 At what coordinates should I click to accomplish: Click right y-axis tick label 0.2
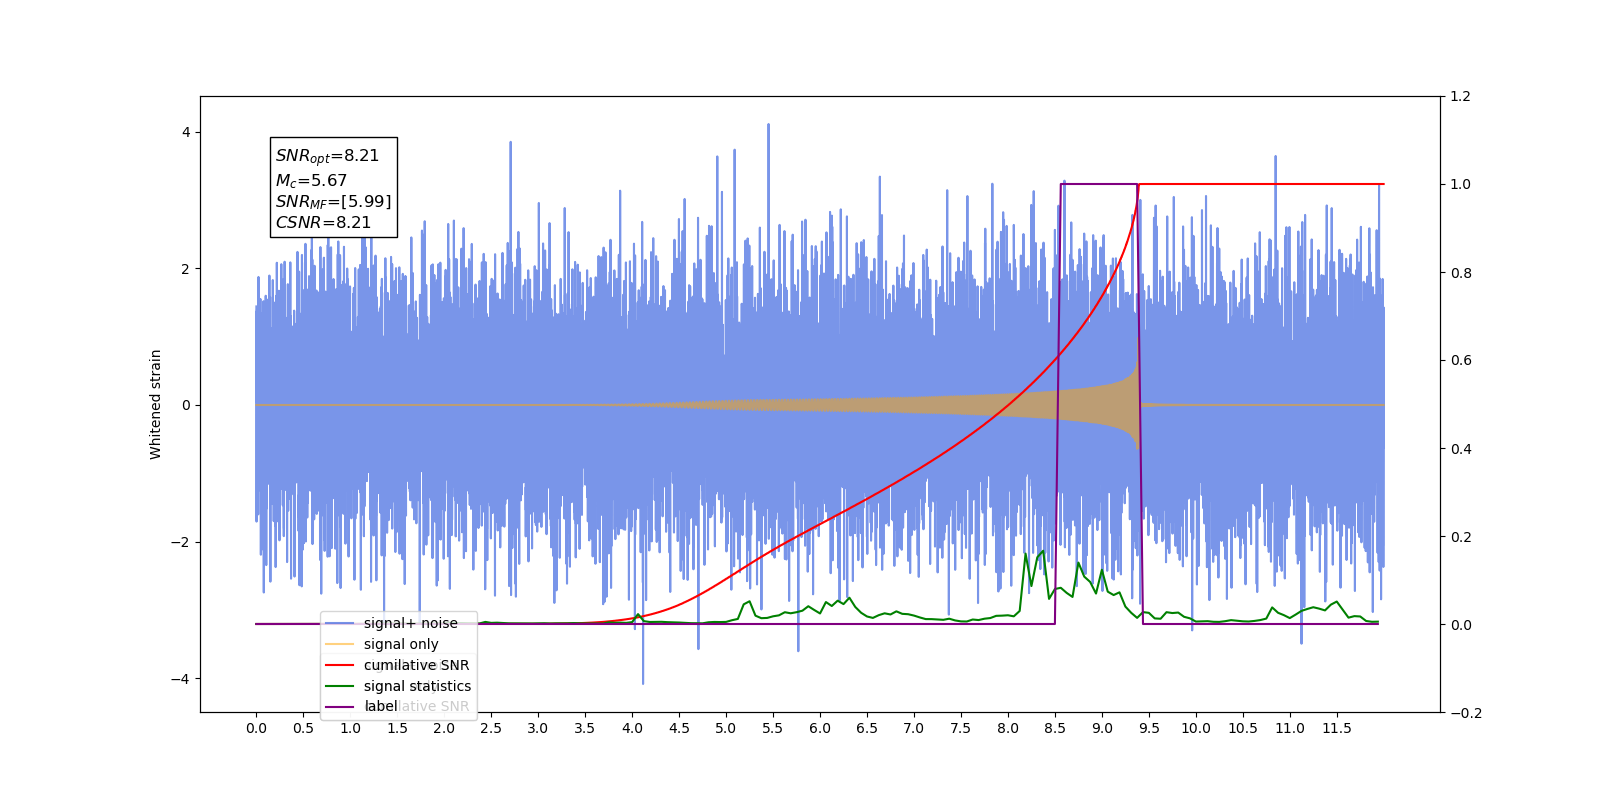point(1461,536)
